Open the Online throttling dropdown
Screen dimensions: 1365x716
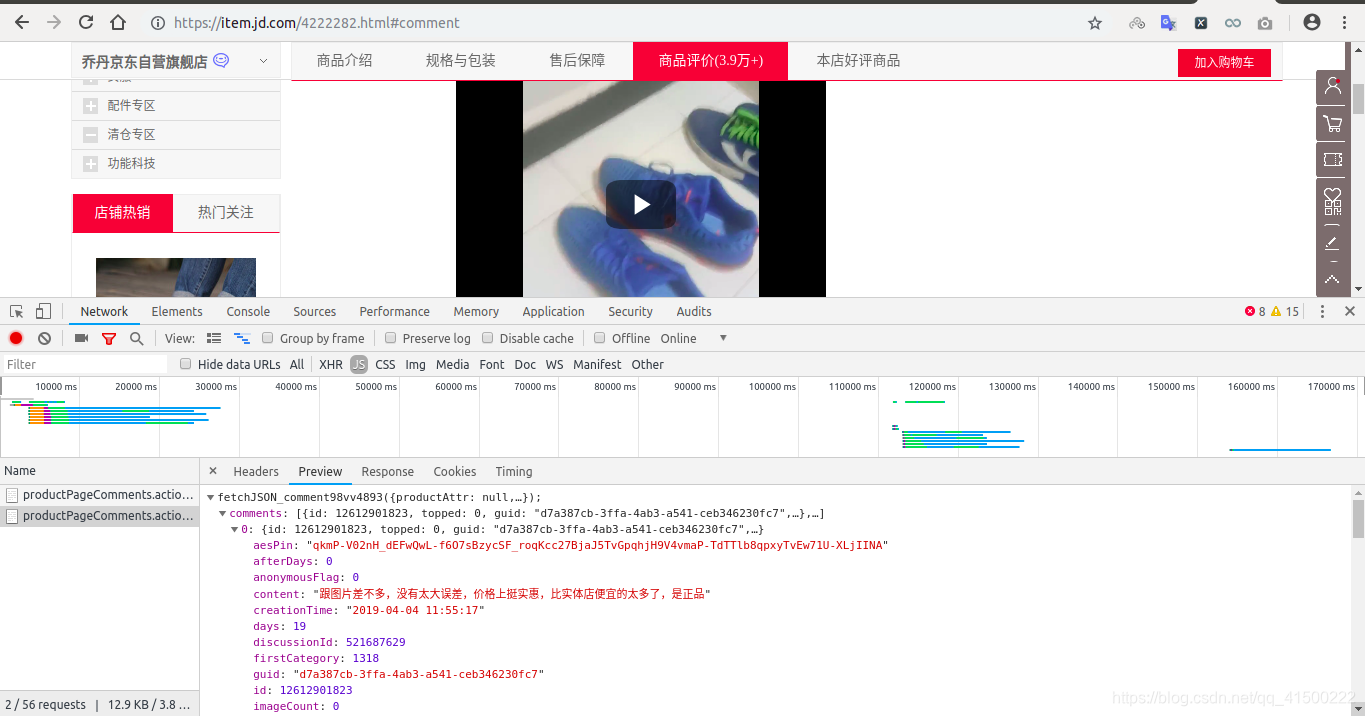(693, 338)
